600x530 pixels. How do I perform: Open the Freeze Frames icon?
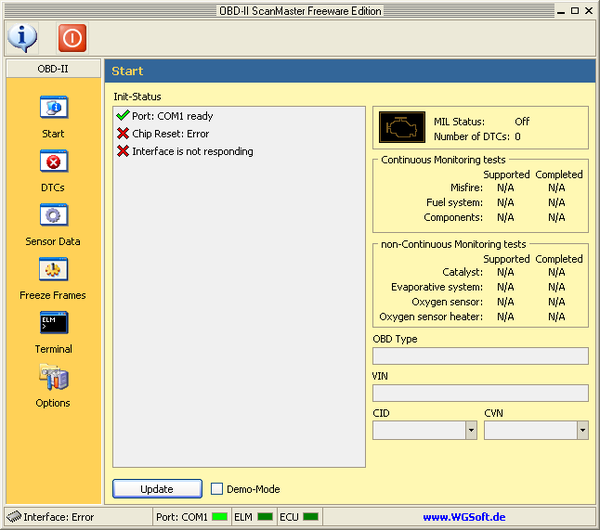point(53,270)
